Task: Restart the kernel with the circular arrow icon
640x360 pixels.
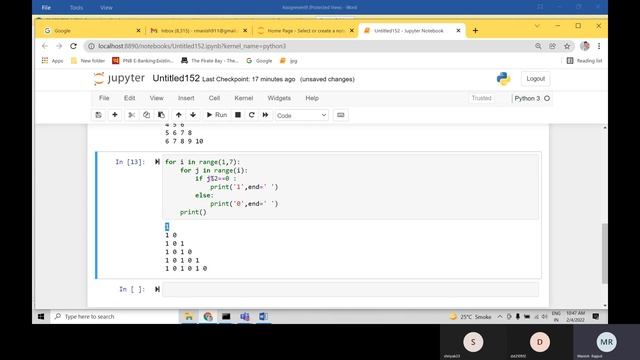Action: 251,115
